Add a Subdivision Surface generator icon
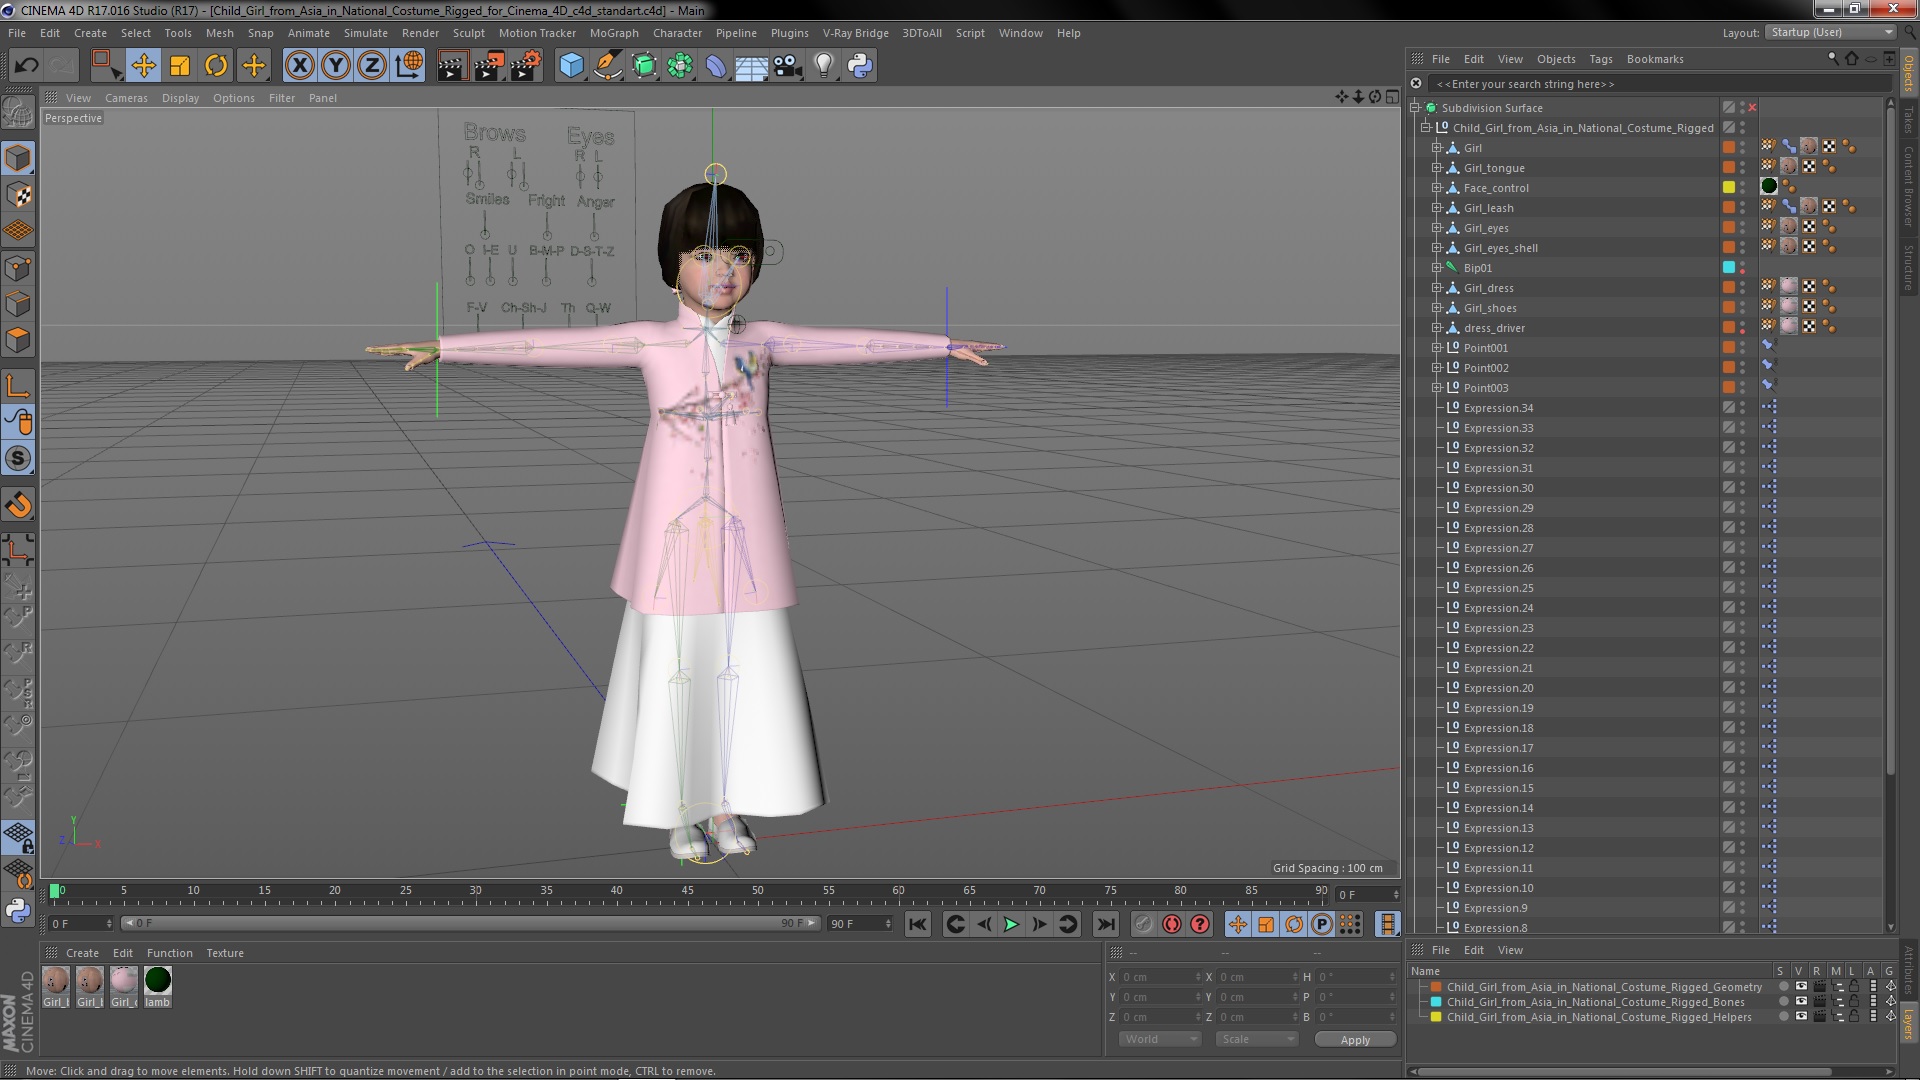Screen dimensions: 1920x1080 [x=644, y=66]
